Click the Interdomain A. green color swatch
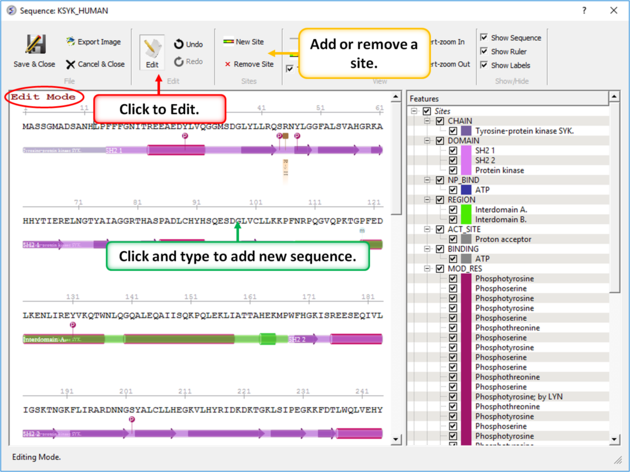Viewport: 630px width, 472px height. click(x=466, y=210)
